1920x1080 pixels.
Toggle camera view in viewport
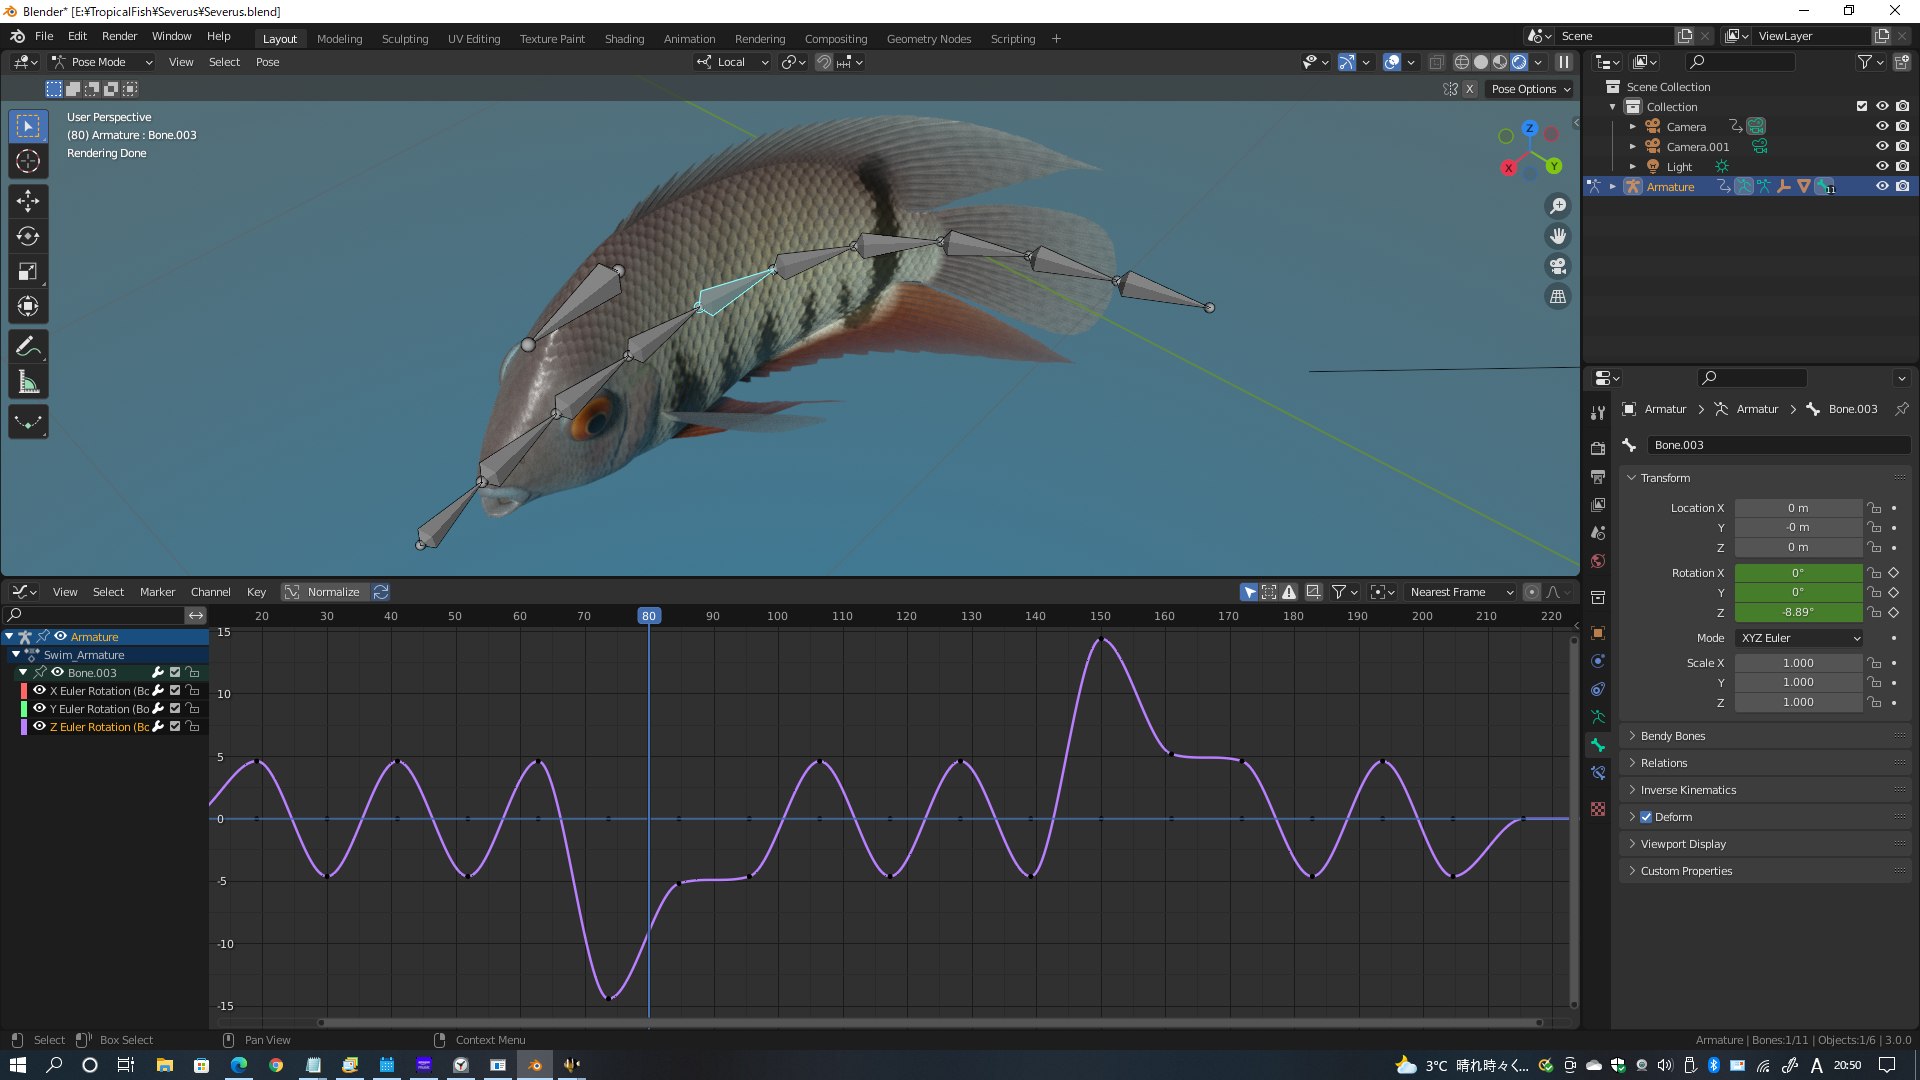pos(1558,266)
